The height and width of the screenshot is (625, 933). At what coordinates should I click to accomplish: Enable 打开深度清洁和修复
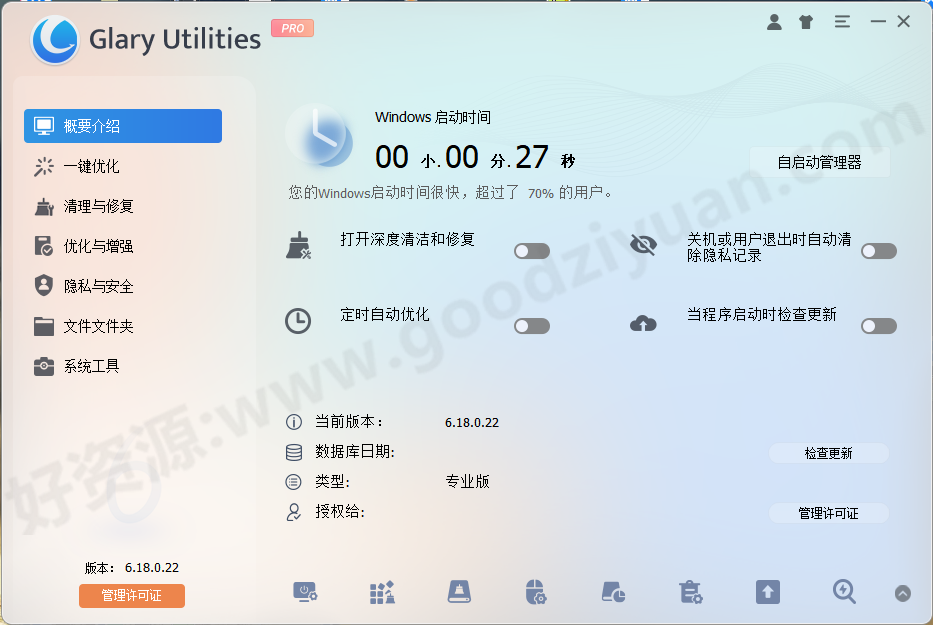click(x=531, y=250)
